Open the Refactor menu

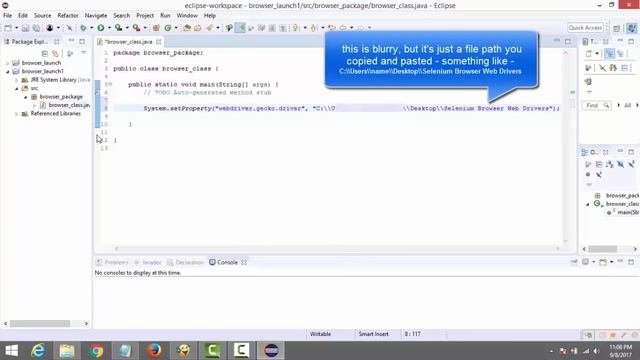[x=68, y=16]
